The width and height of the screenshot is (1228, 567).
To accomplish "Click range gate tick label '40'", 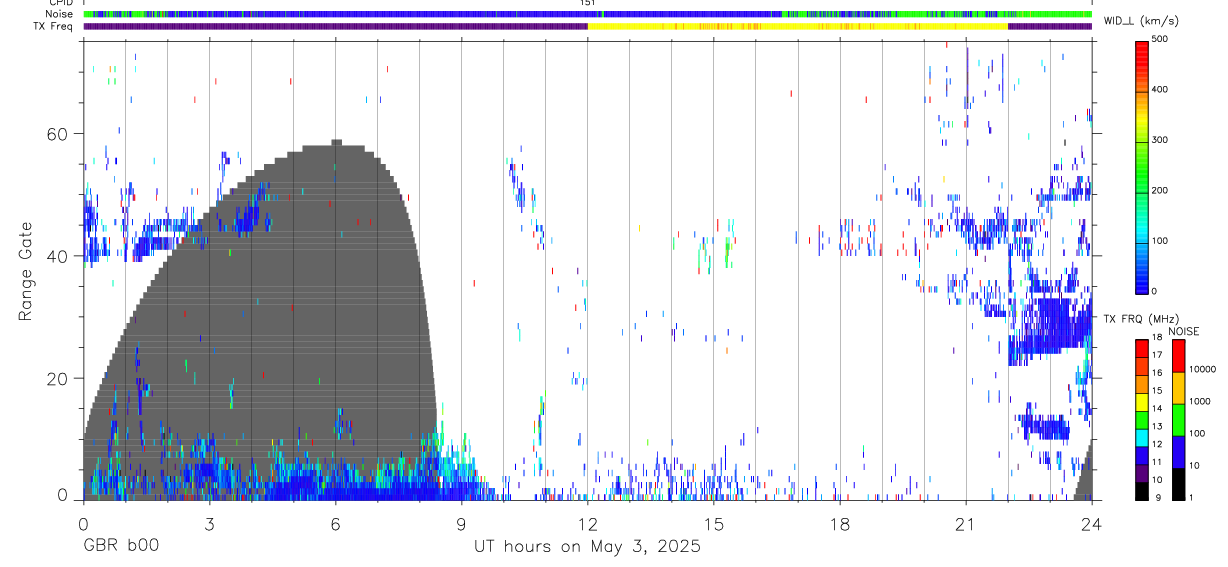I will coord(59,256).
